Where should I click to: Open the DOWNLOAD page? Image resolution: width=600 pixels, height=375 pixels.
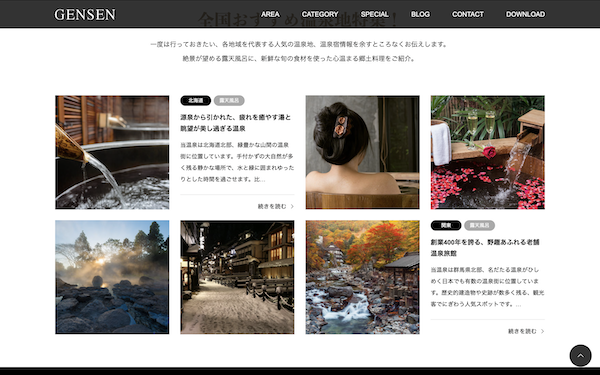pos(525,14)
